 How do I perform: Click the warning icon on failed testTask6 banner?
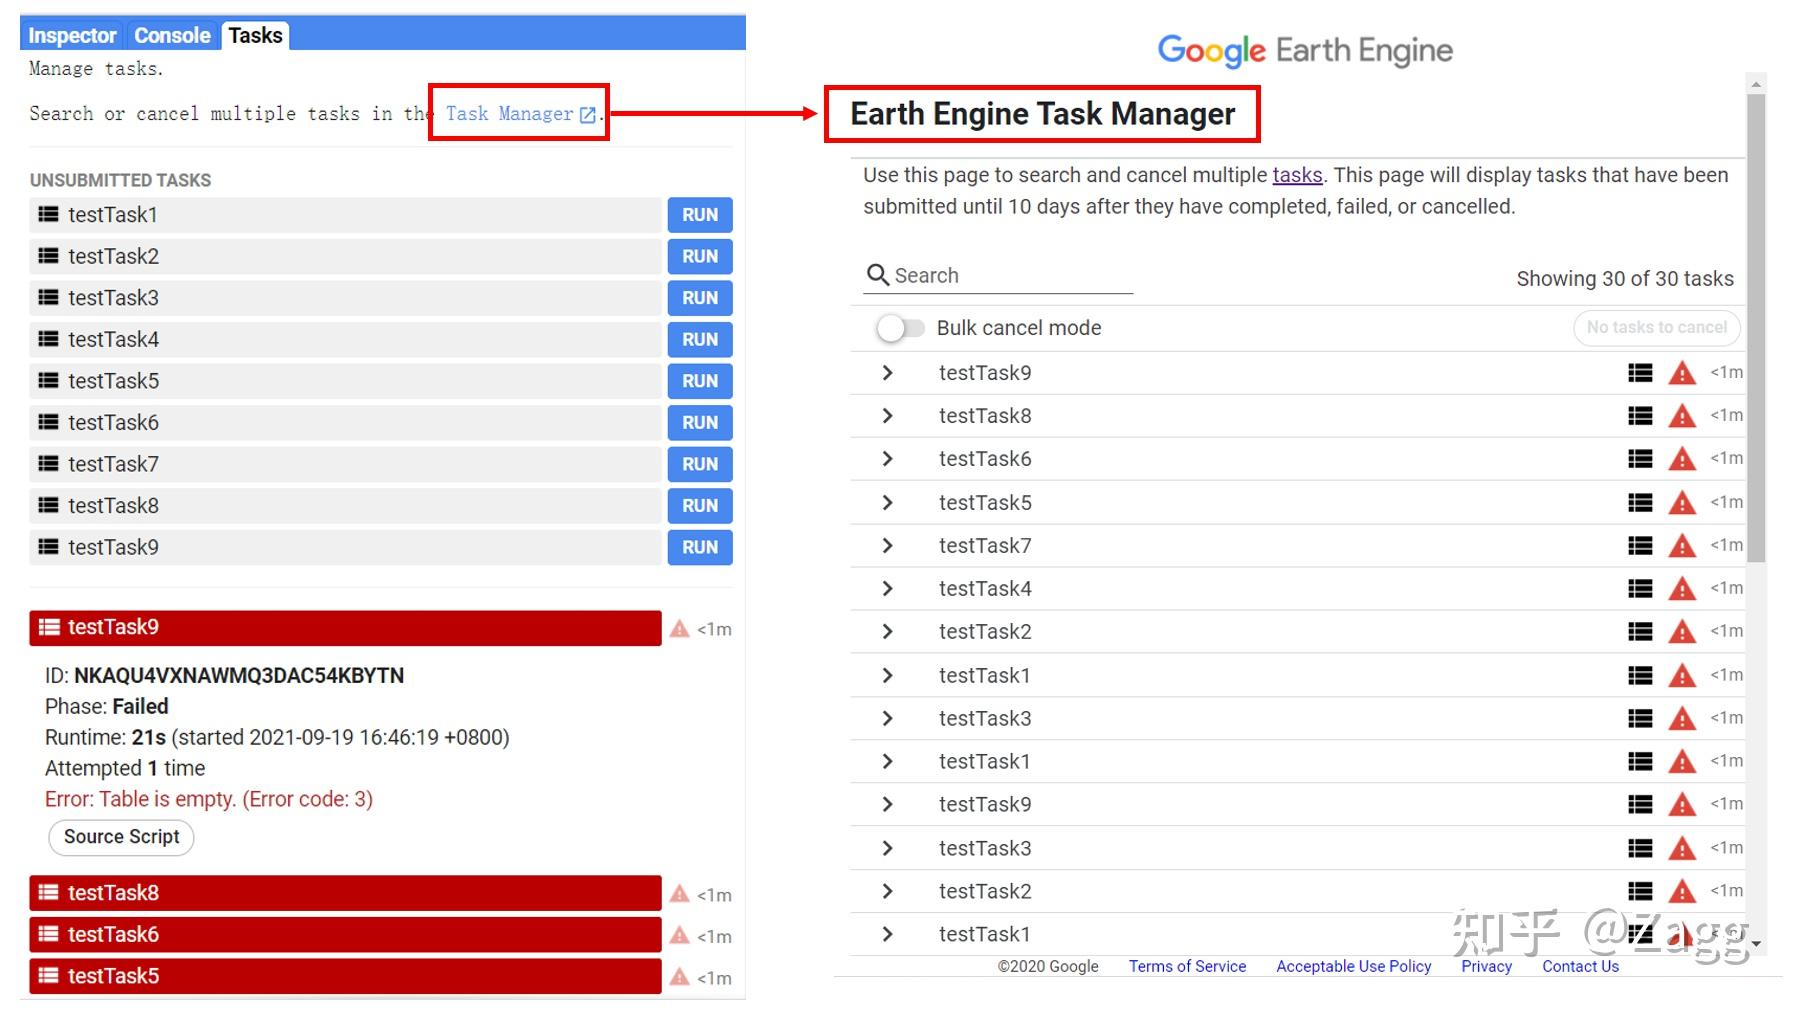point(680,935)
